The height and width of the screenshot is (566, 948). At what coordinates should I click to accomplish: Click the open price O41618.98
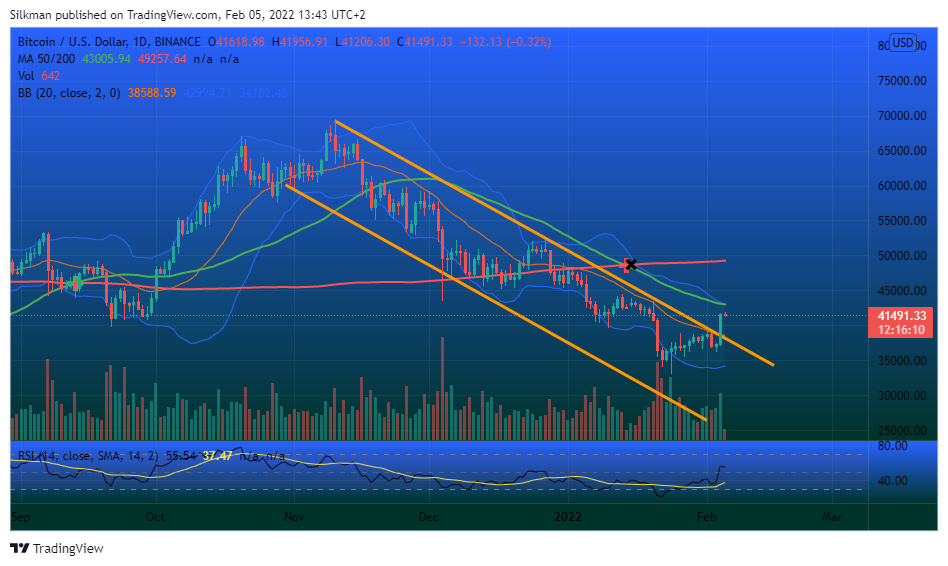236,42
